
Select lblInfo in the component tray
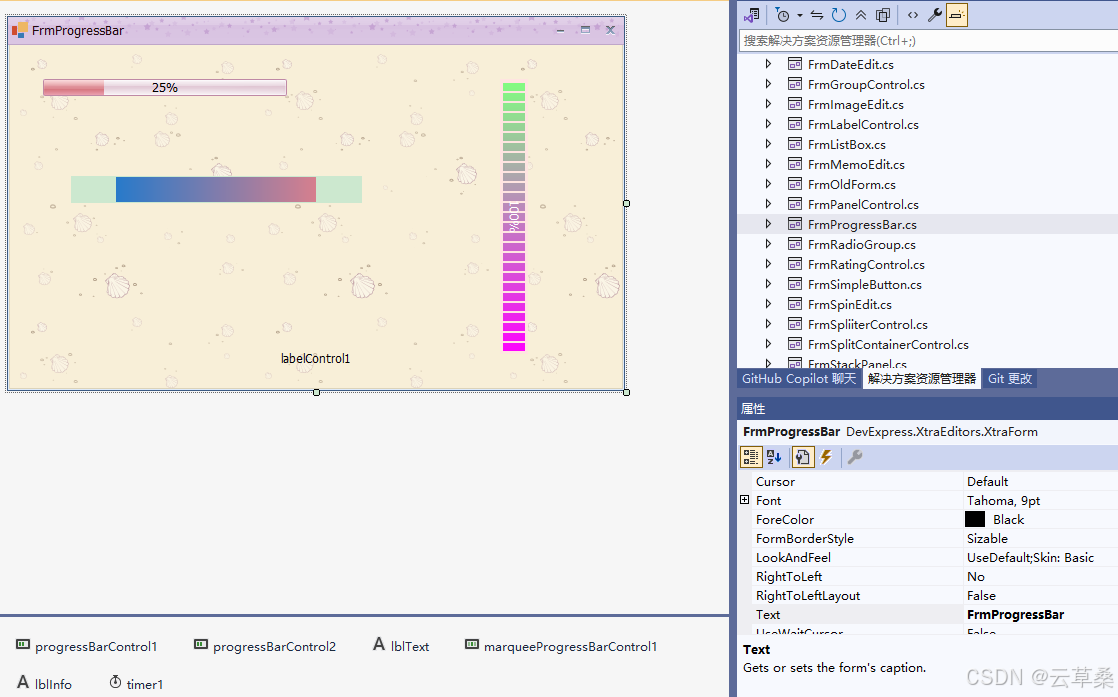44,683
